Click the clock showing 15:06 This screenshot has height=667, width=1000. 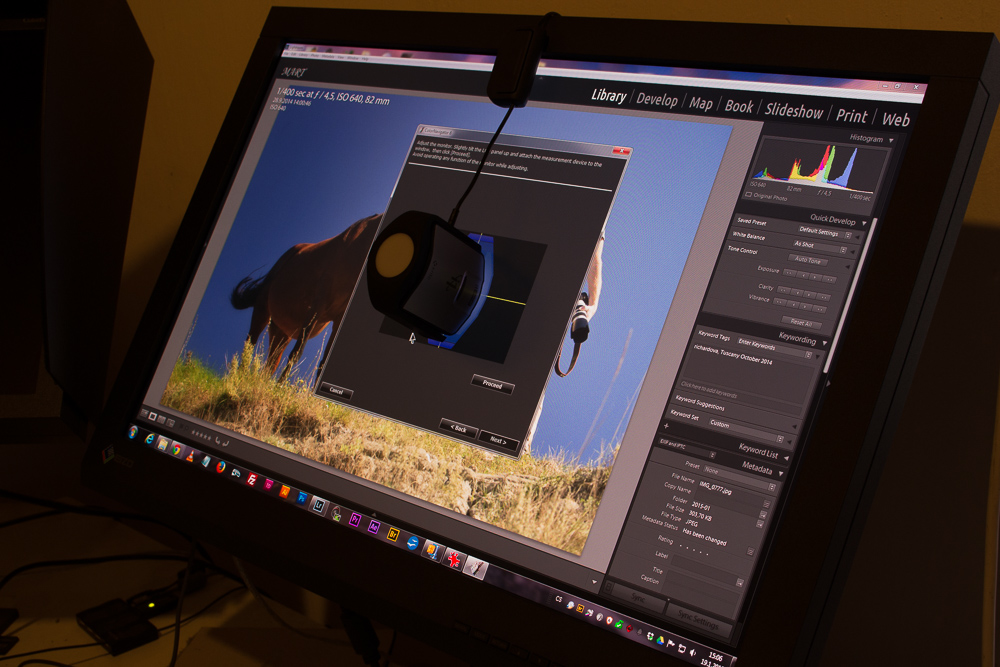pos(716,657)
